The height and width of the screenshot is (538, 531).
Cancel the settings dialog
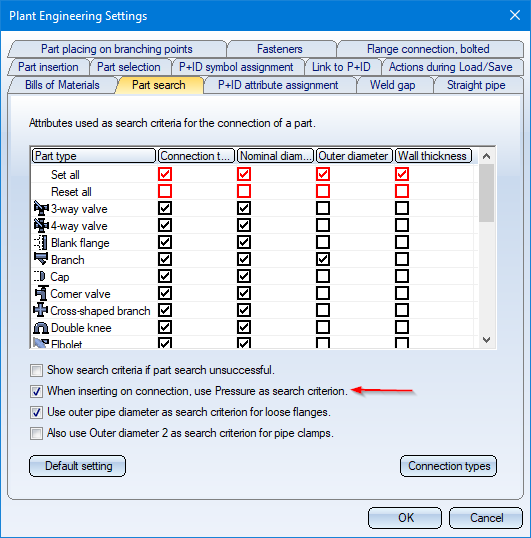pos(486,518)
